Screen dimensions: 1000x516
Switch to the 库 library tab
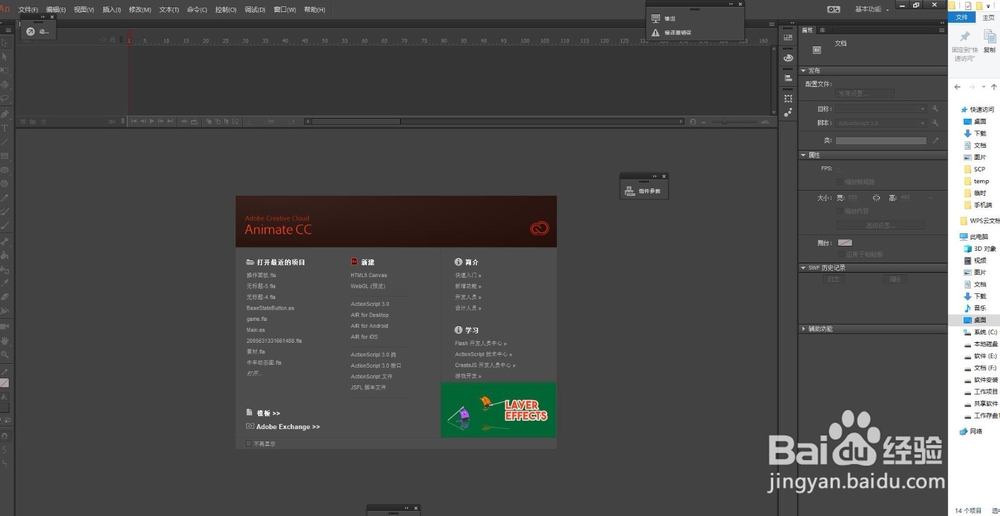click(x=823, y=30)
